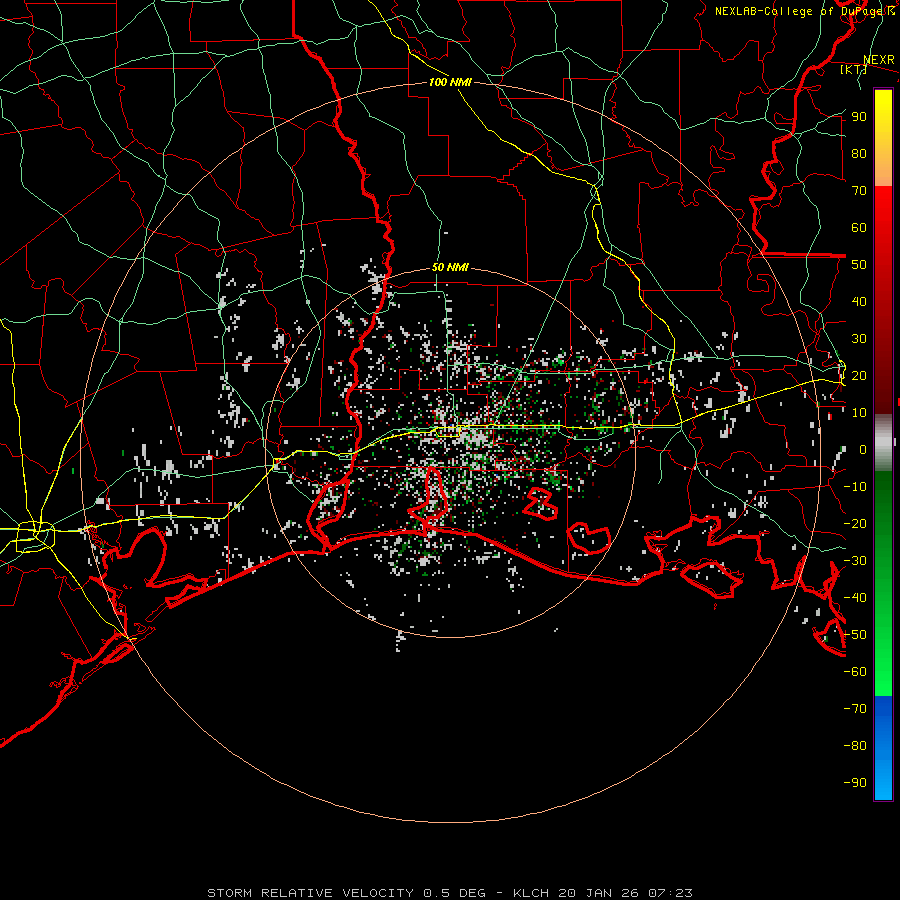
Task: Click the "10" scale value
Action: tap(859, 413)
